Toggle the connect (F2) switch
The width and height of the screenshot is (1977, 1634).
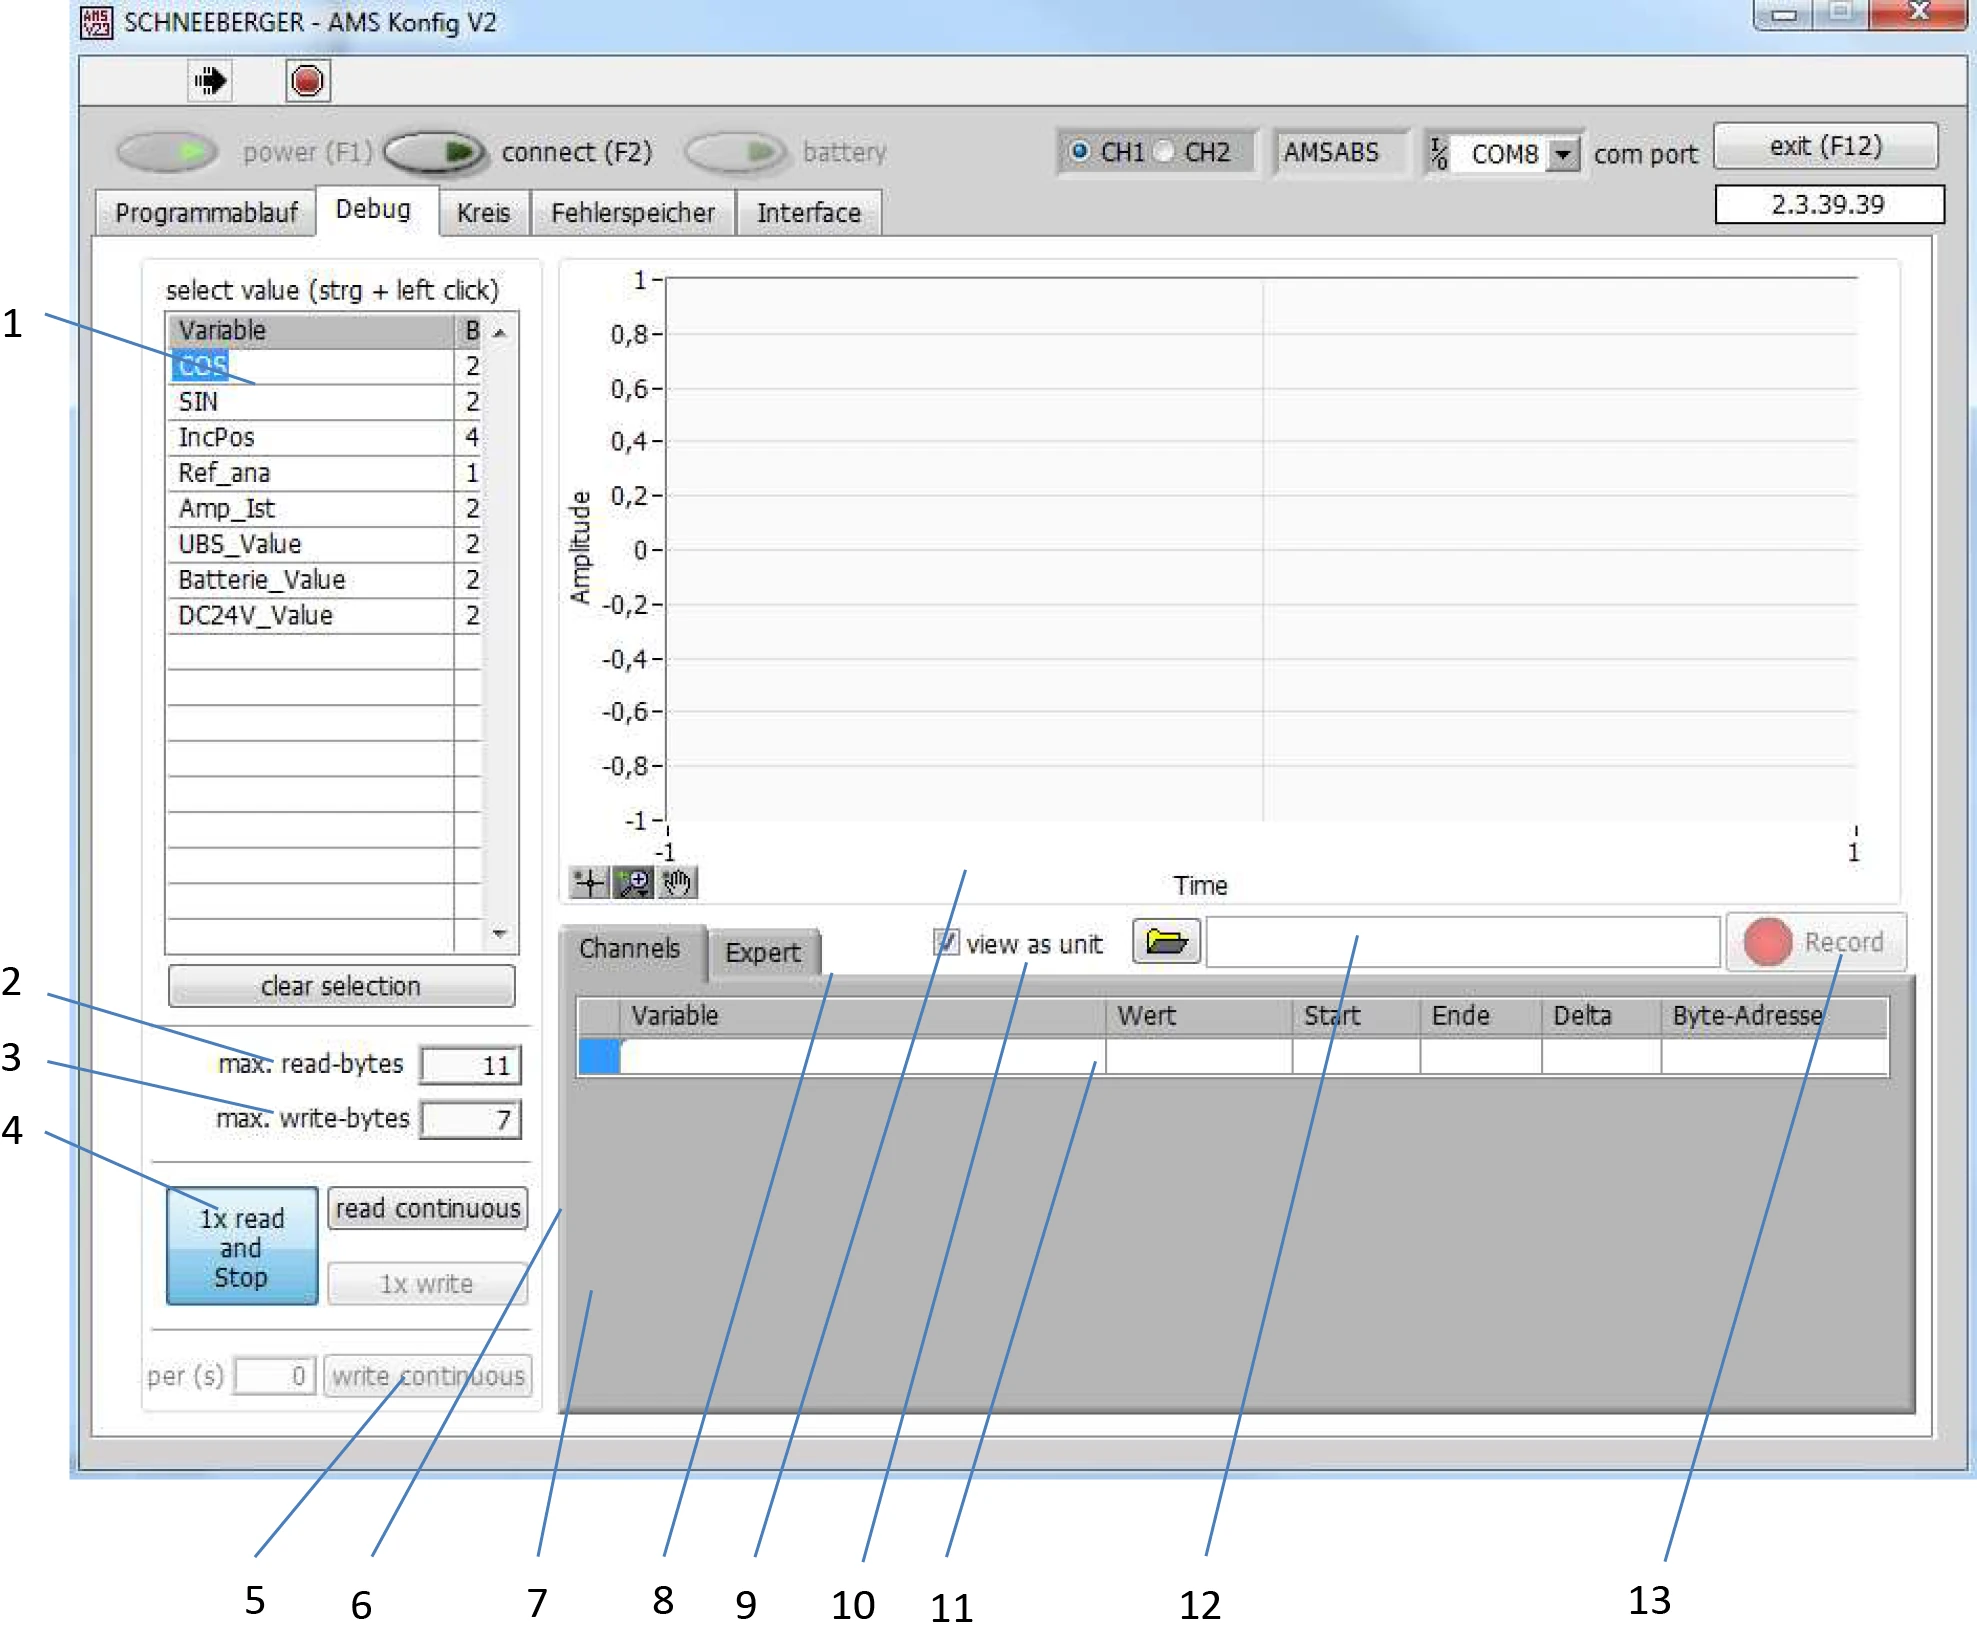pyautogui.click(x=435, y=152)
